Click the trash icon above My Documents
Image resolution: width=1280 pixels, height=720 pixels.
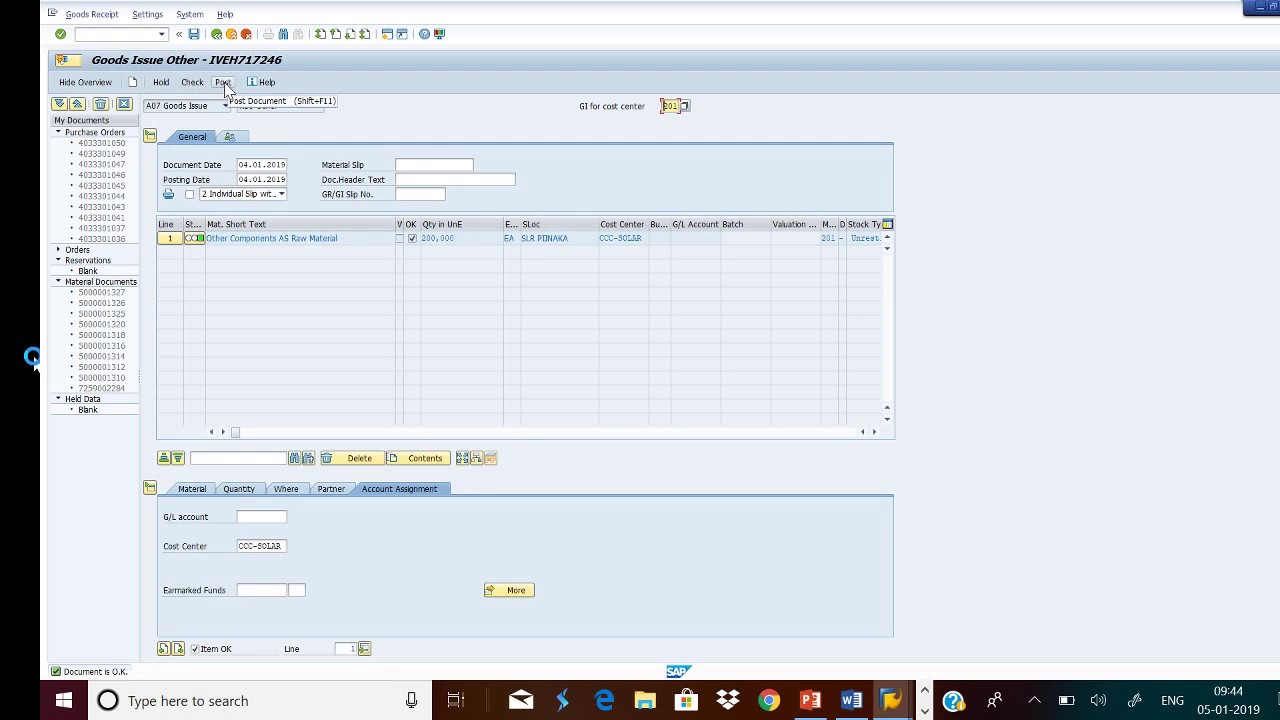click(100, 104)
